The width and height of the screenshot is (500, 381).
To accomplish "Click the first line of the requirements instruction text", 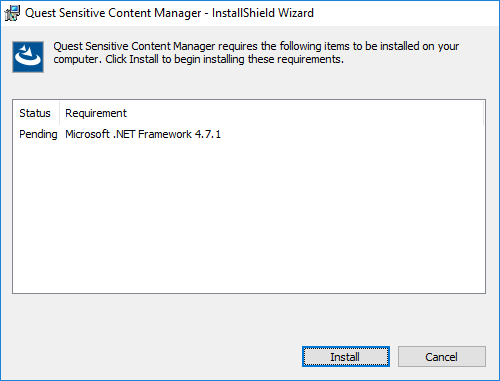I will pos(256,46).
